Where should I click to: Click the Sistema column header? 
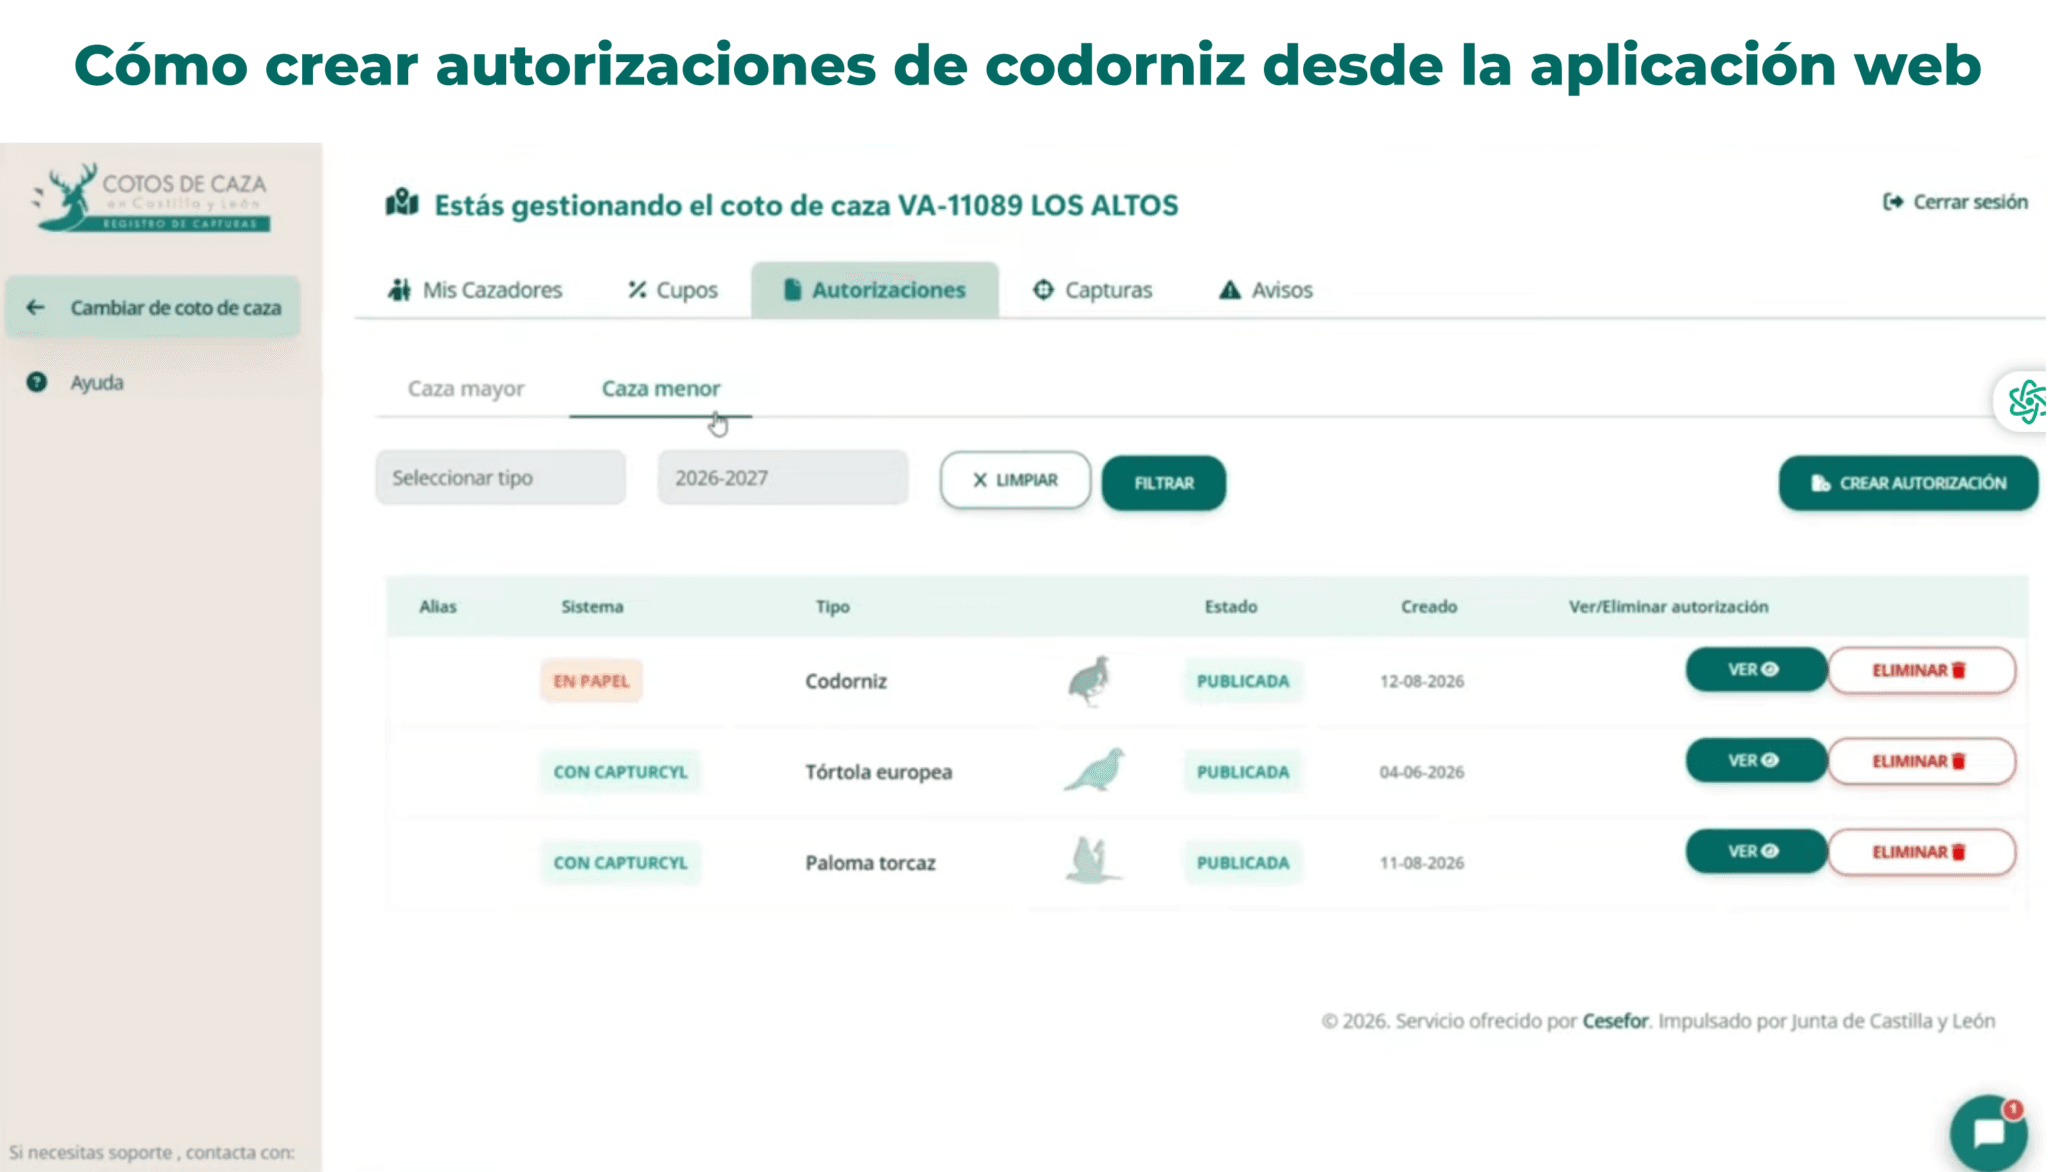click(592, 607)
